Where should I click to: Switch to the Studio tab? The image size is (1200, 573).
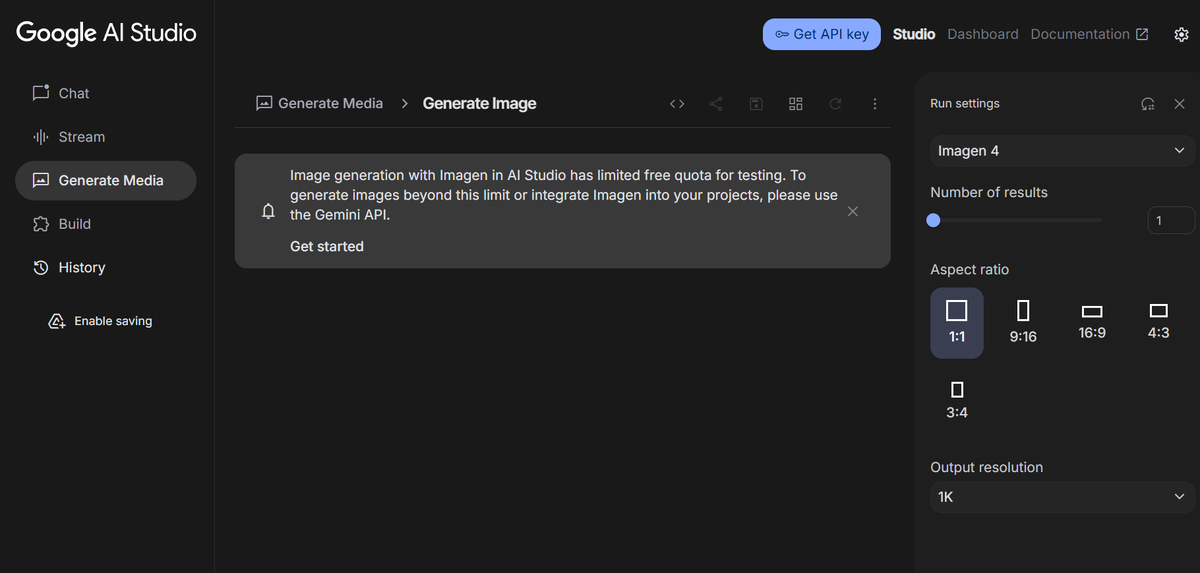pyautogui.click(x=914, y=34)
